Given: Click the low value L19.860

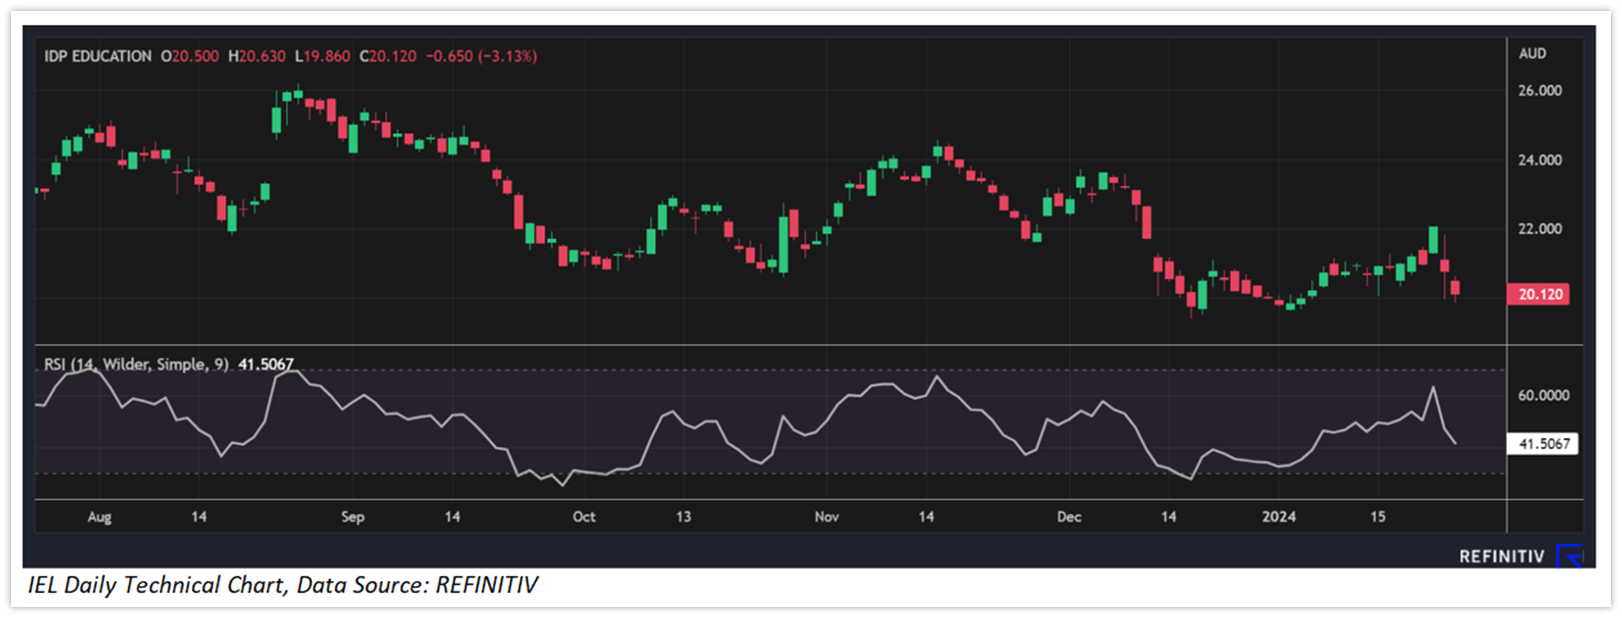Looking at the screenshot, I should pyautogui.click(x=323, y=56).
